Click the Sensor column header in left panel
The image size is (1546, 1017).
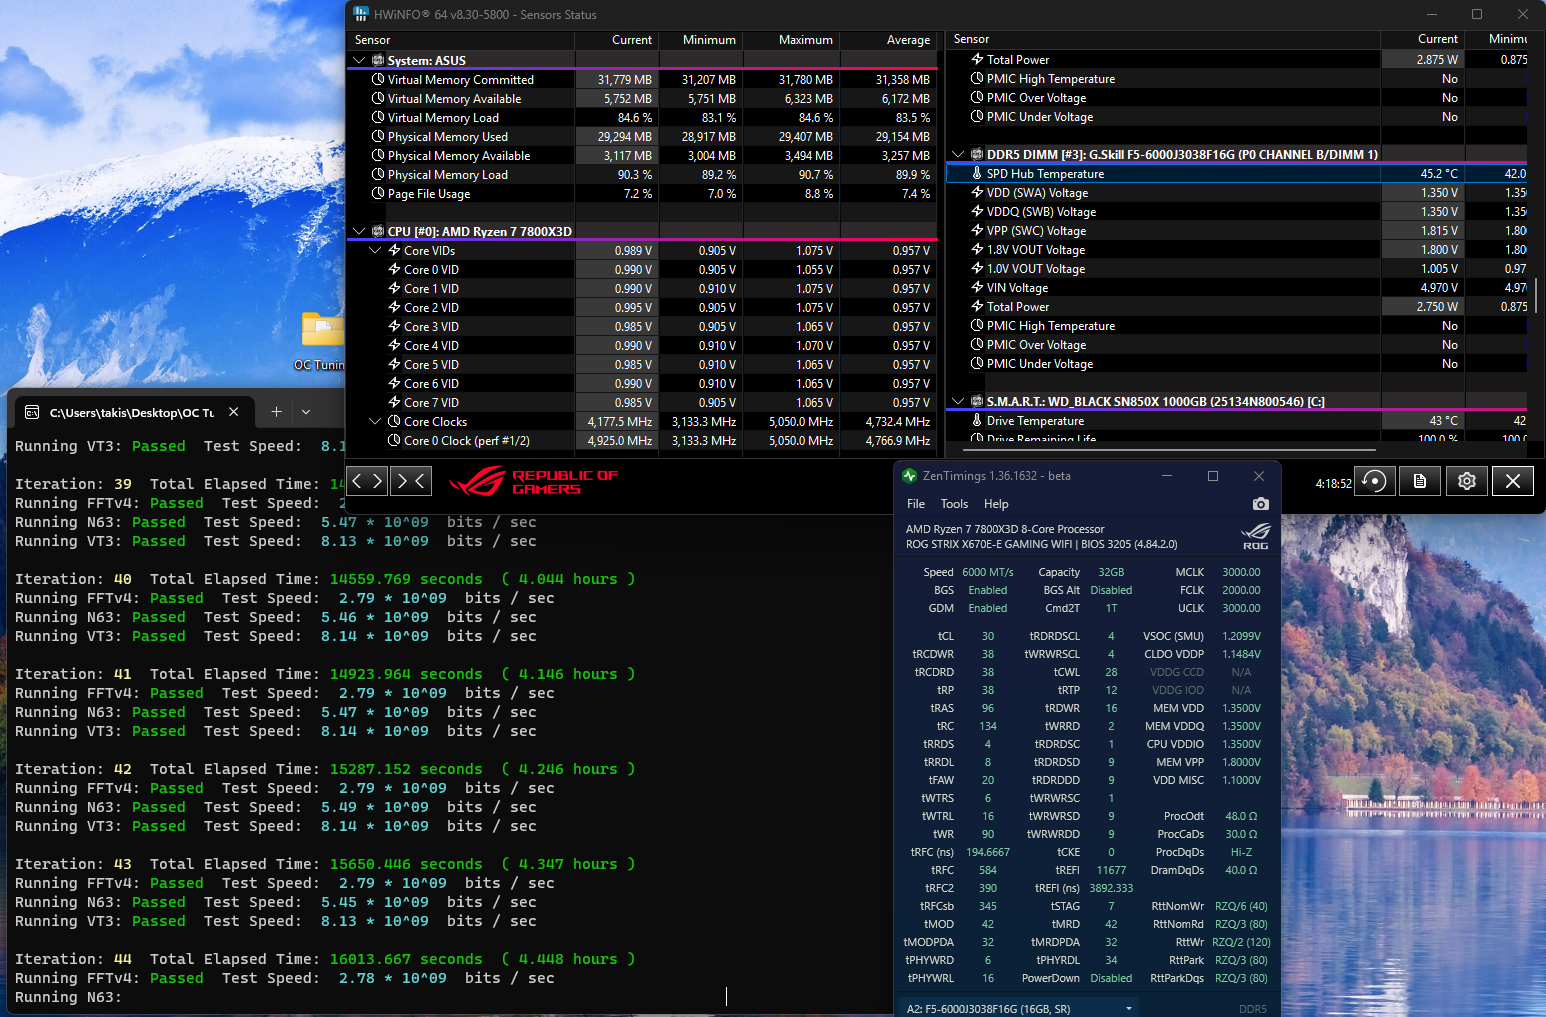[x=461, y=40]
